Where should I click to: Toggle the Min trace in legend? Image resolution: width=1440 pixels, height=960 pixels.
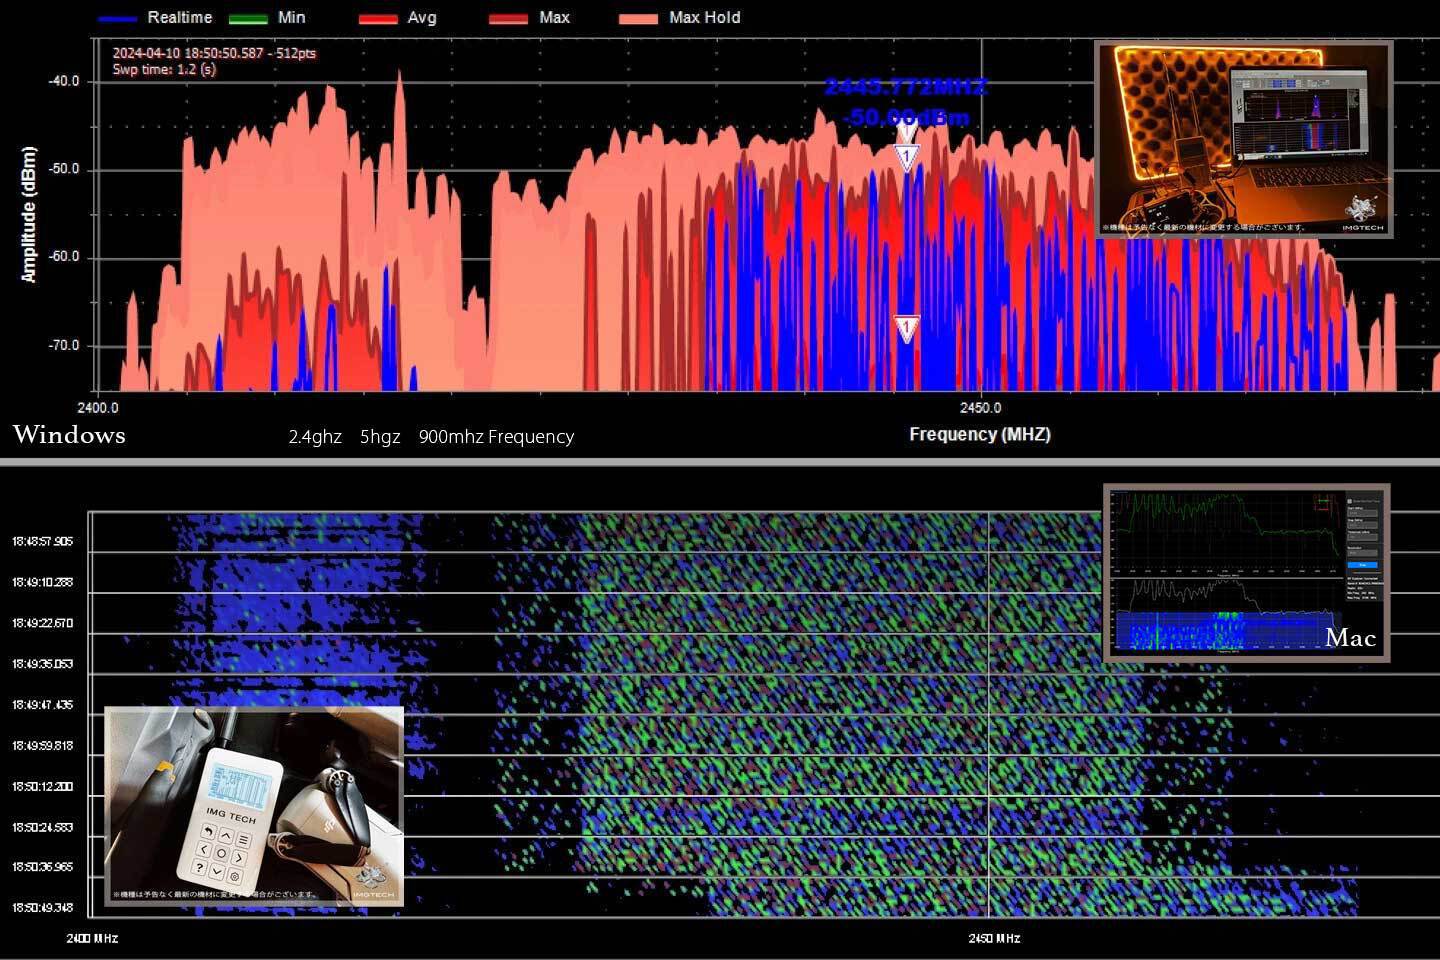[x=291, y=18]
